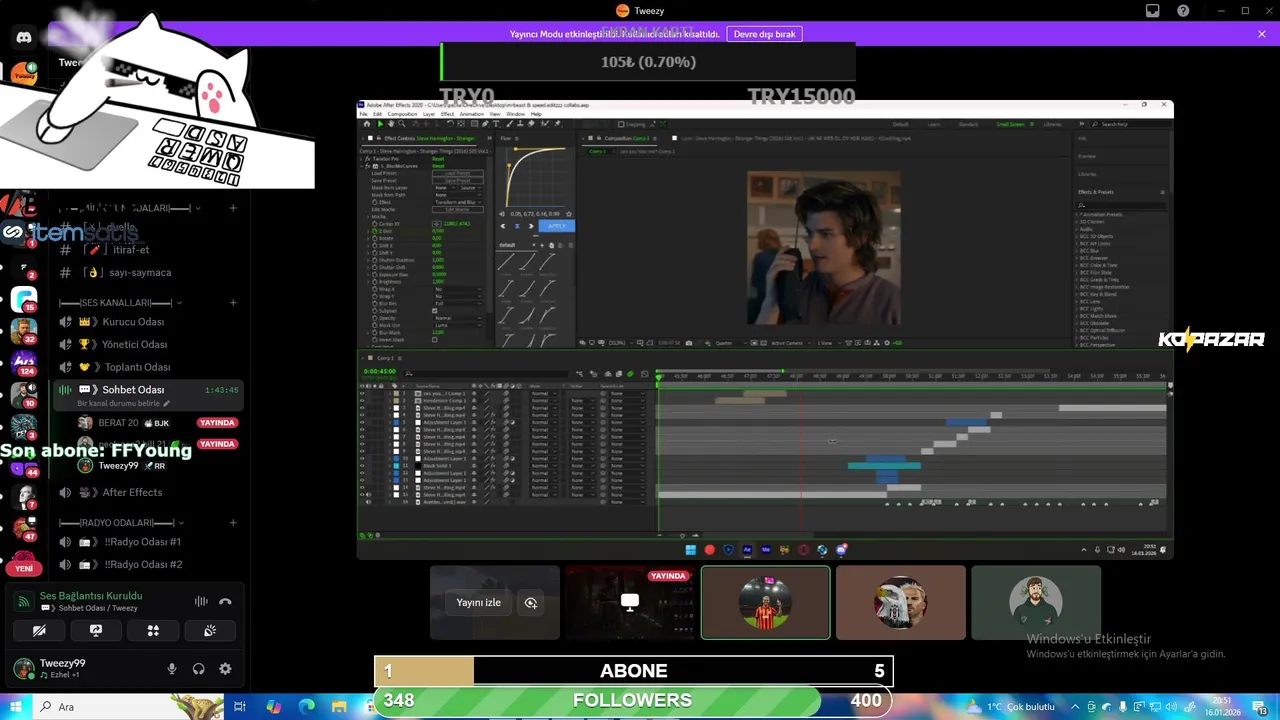The height and width of the screenshot is (720, 1280).
Task: Open Discord noise suppression icon
Action: coord(201,601)
